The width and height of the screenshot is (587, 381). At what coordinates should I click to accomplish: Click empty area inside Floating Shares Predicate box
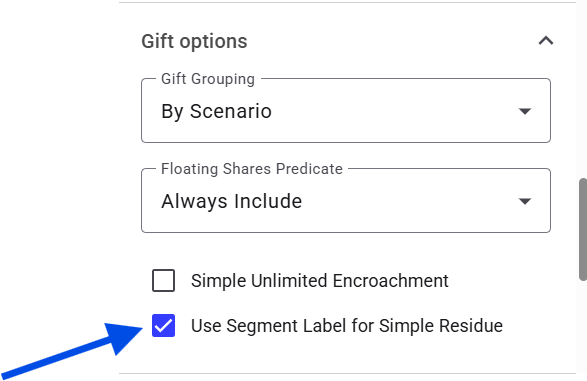[408, 201]
